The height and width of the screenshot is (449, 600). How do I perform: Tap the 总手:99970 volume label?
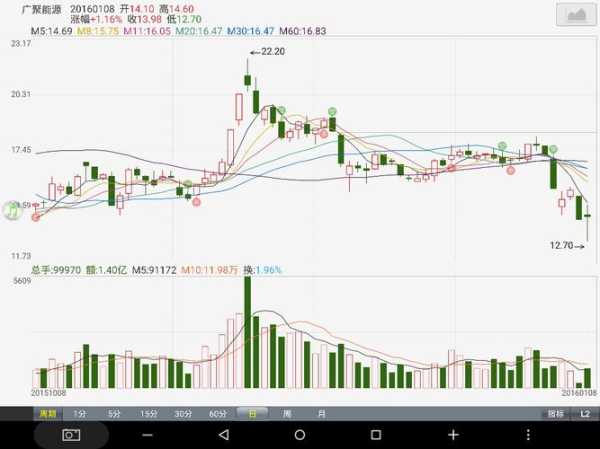coord(56,270)
